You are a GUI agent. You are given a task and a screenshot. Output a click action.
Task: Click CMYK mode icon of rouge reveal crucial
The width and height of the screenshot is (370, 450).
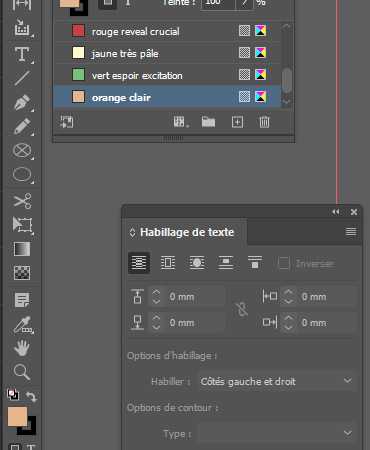260,31
